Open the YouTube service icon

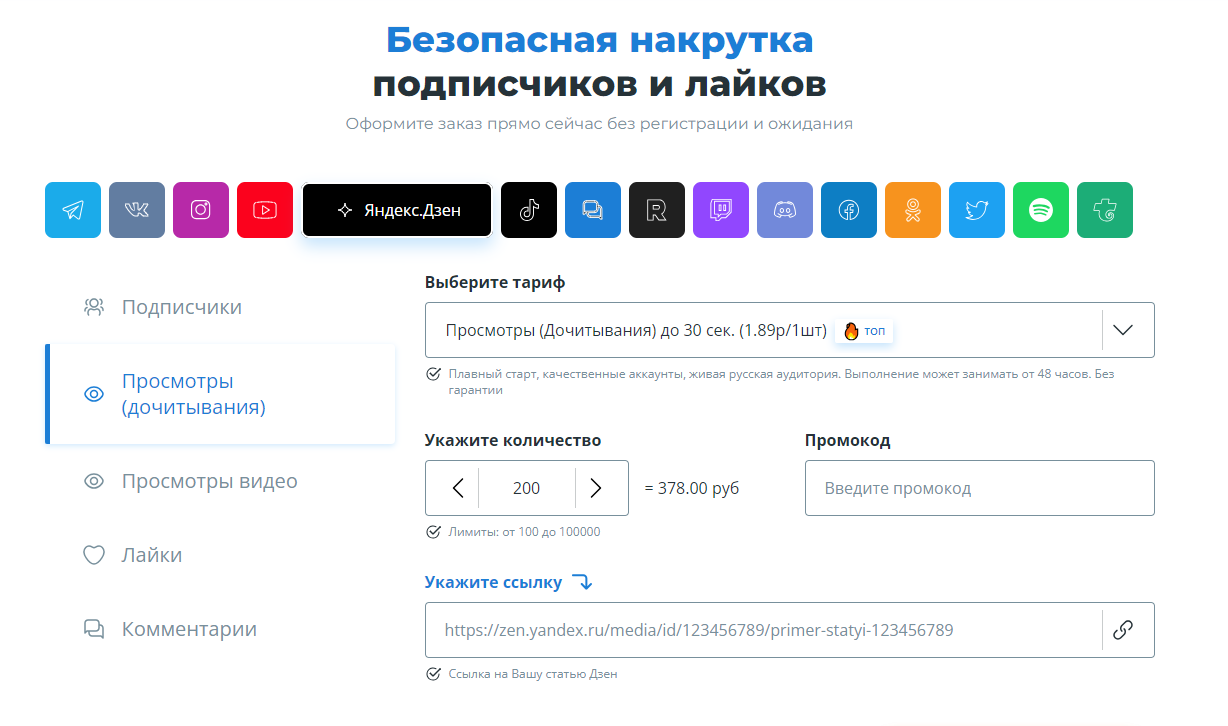point(265,210)
